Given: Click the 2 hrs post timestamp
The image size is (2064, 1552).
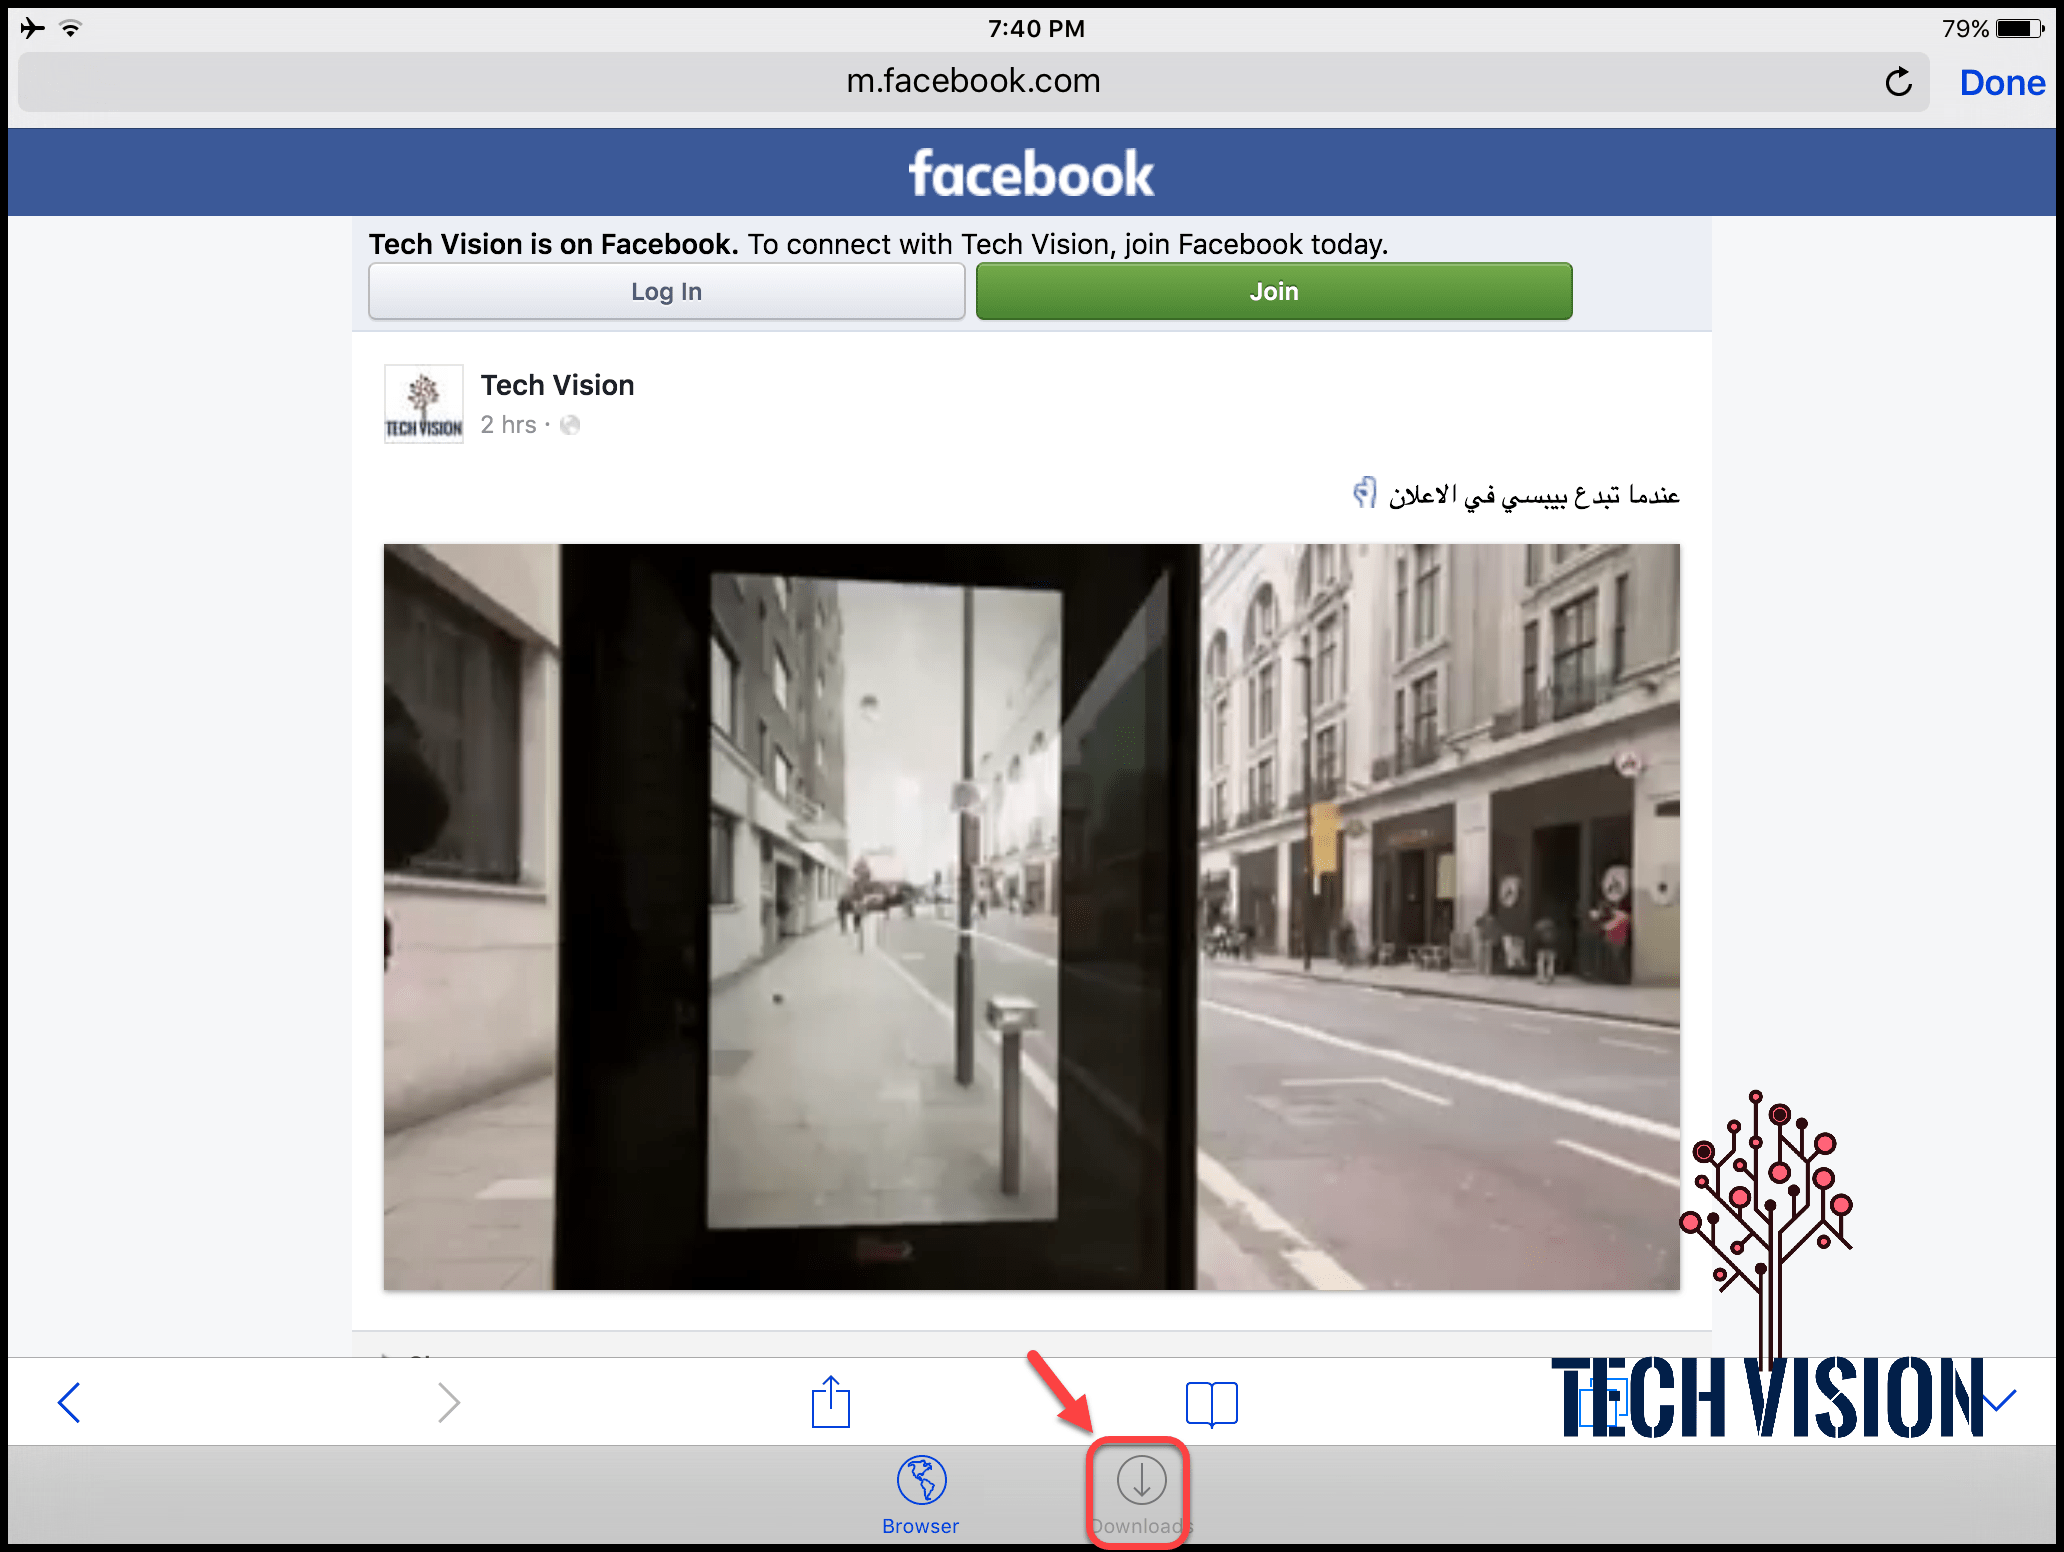Looking at the screenshot, I should pyautogui.click(x=508, y=425).
